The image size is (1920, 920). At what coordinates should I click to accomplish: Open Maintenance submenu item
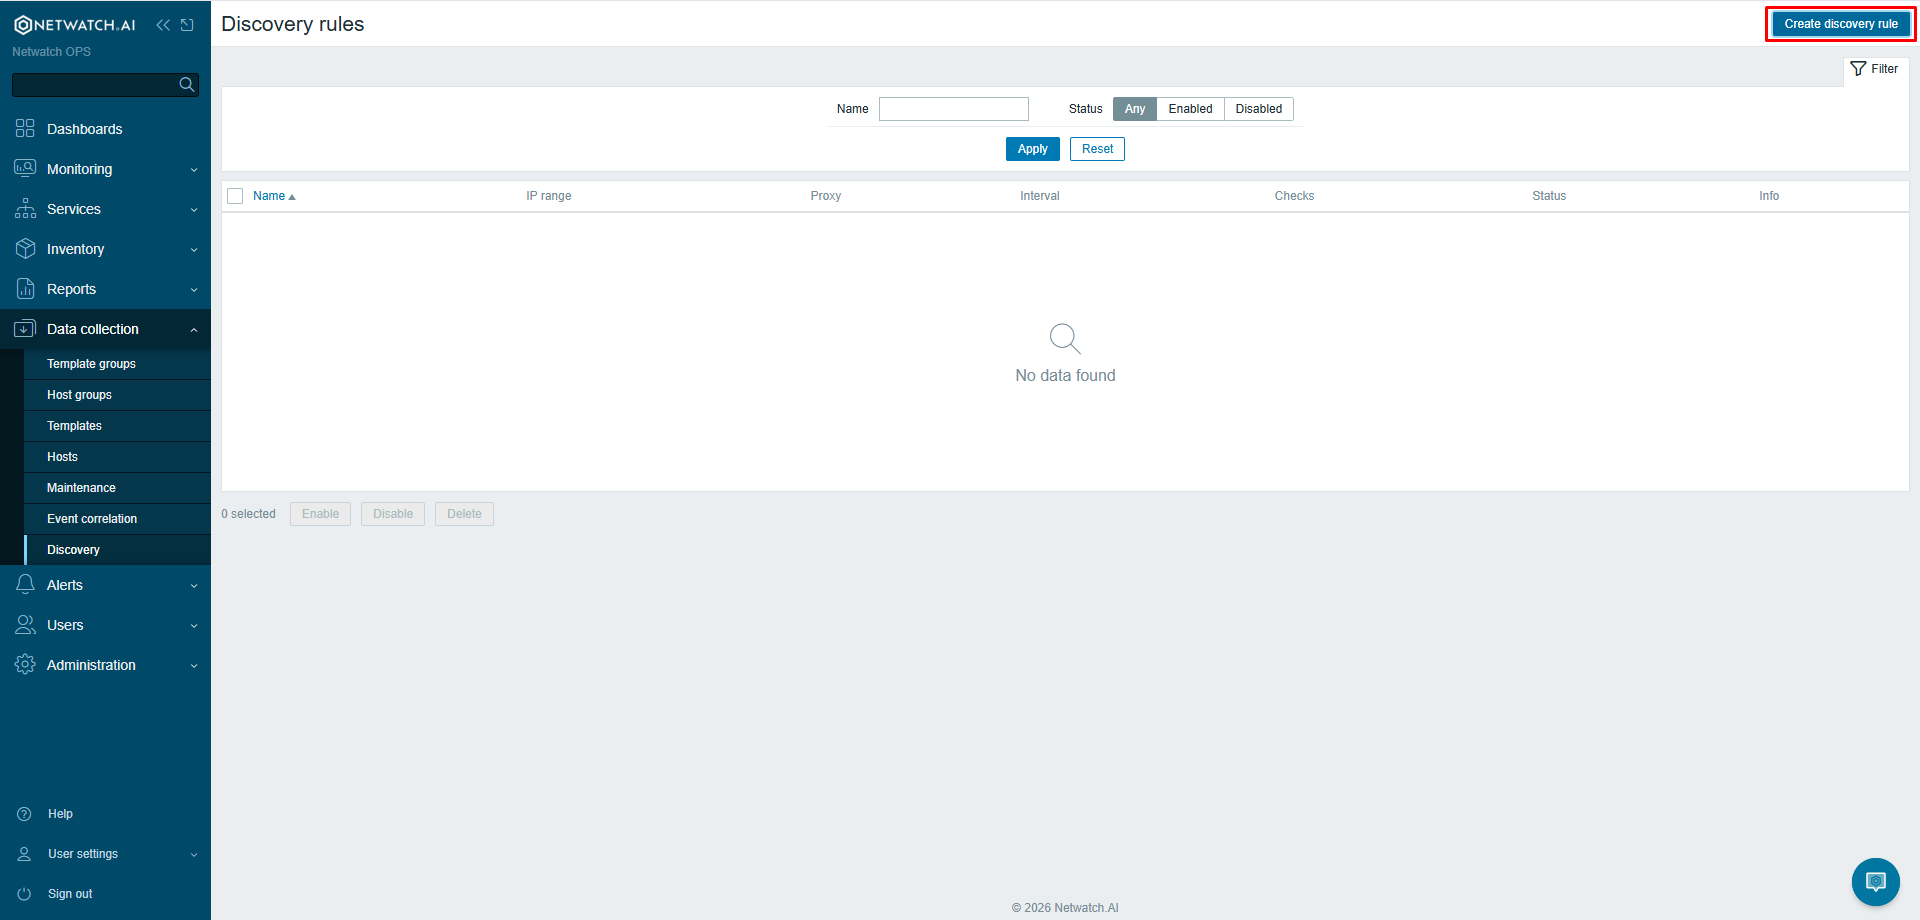click(x=117, y=488)
